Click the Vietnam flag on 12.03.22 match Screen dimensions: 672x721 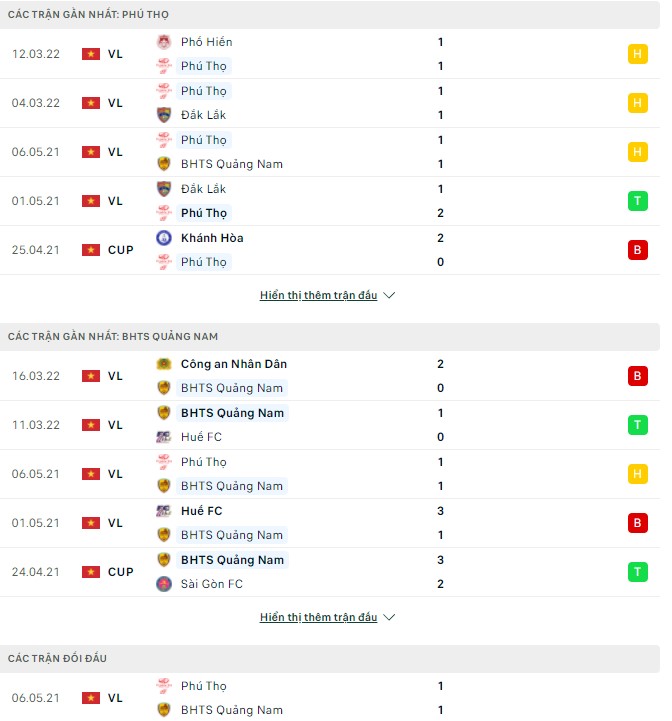[91, 54]
